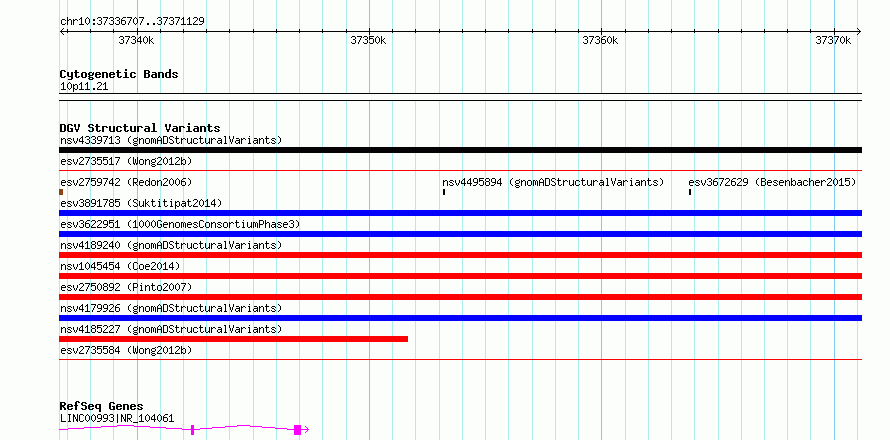Click the last magenta exon block of LINC00993
Image resolution: width=890 pixels, height=440 pixels.
297,430
